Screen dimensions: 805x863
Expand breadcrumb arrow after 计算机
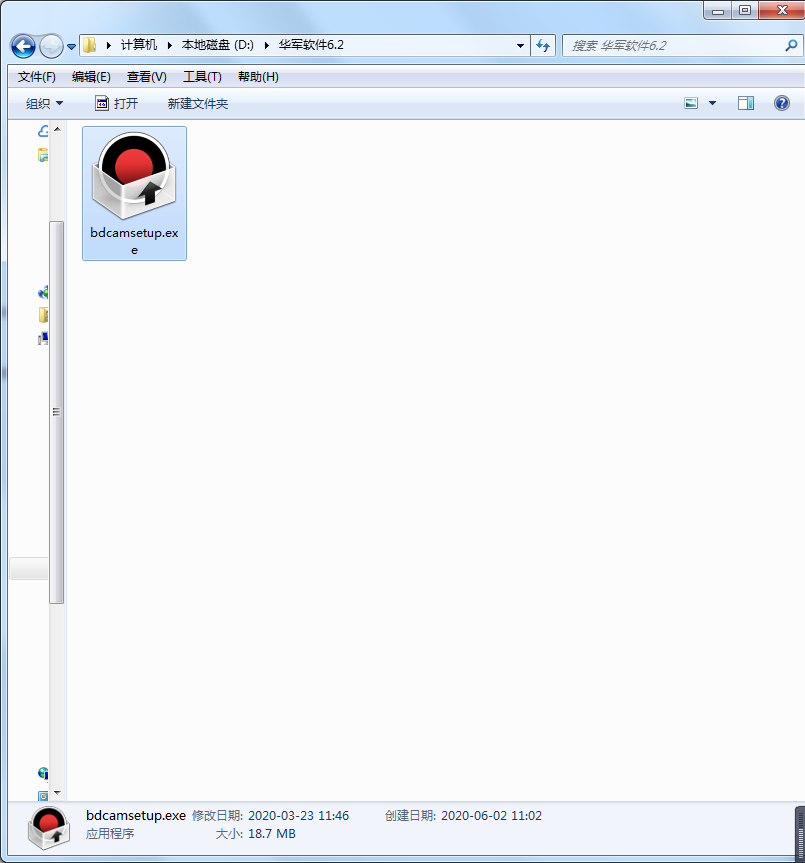point(170,45)
